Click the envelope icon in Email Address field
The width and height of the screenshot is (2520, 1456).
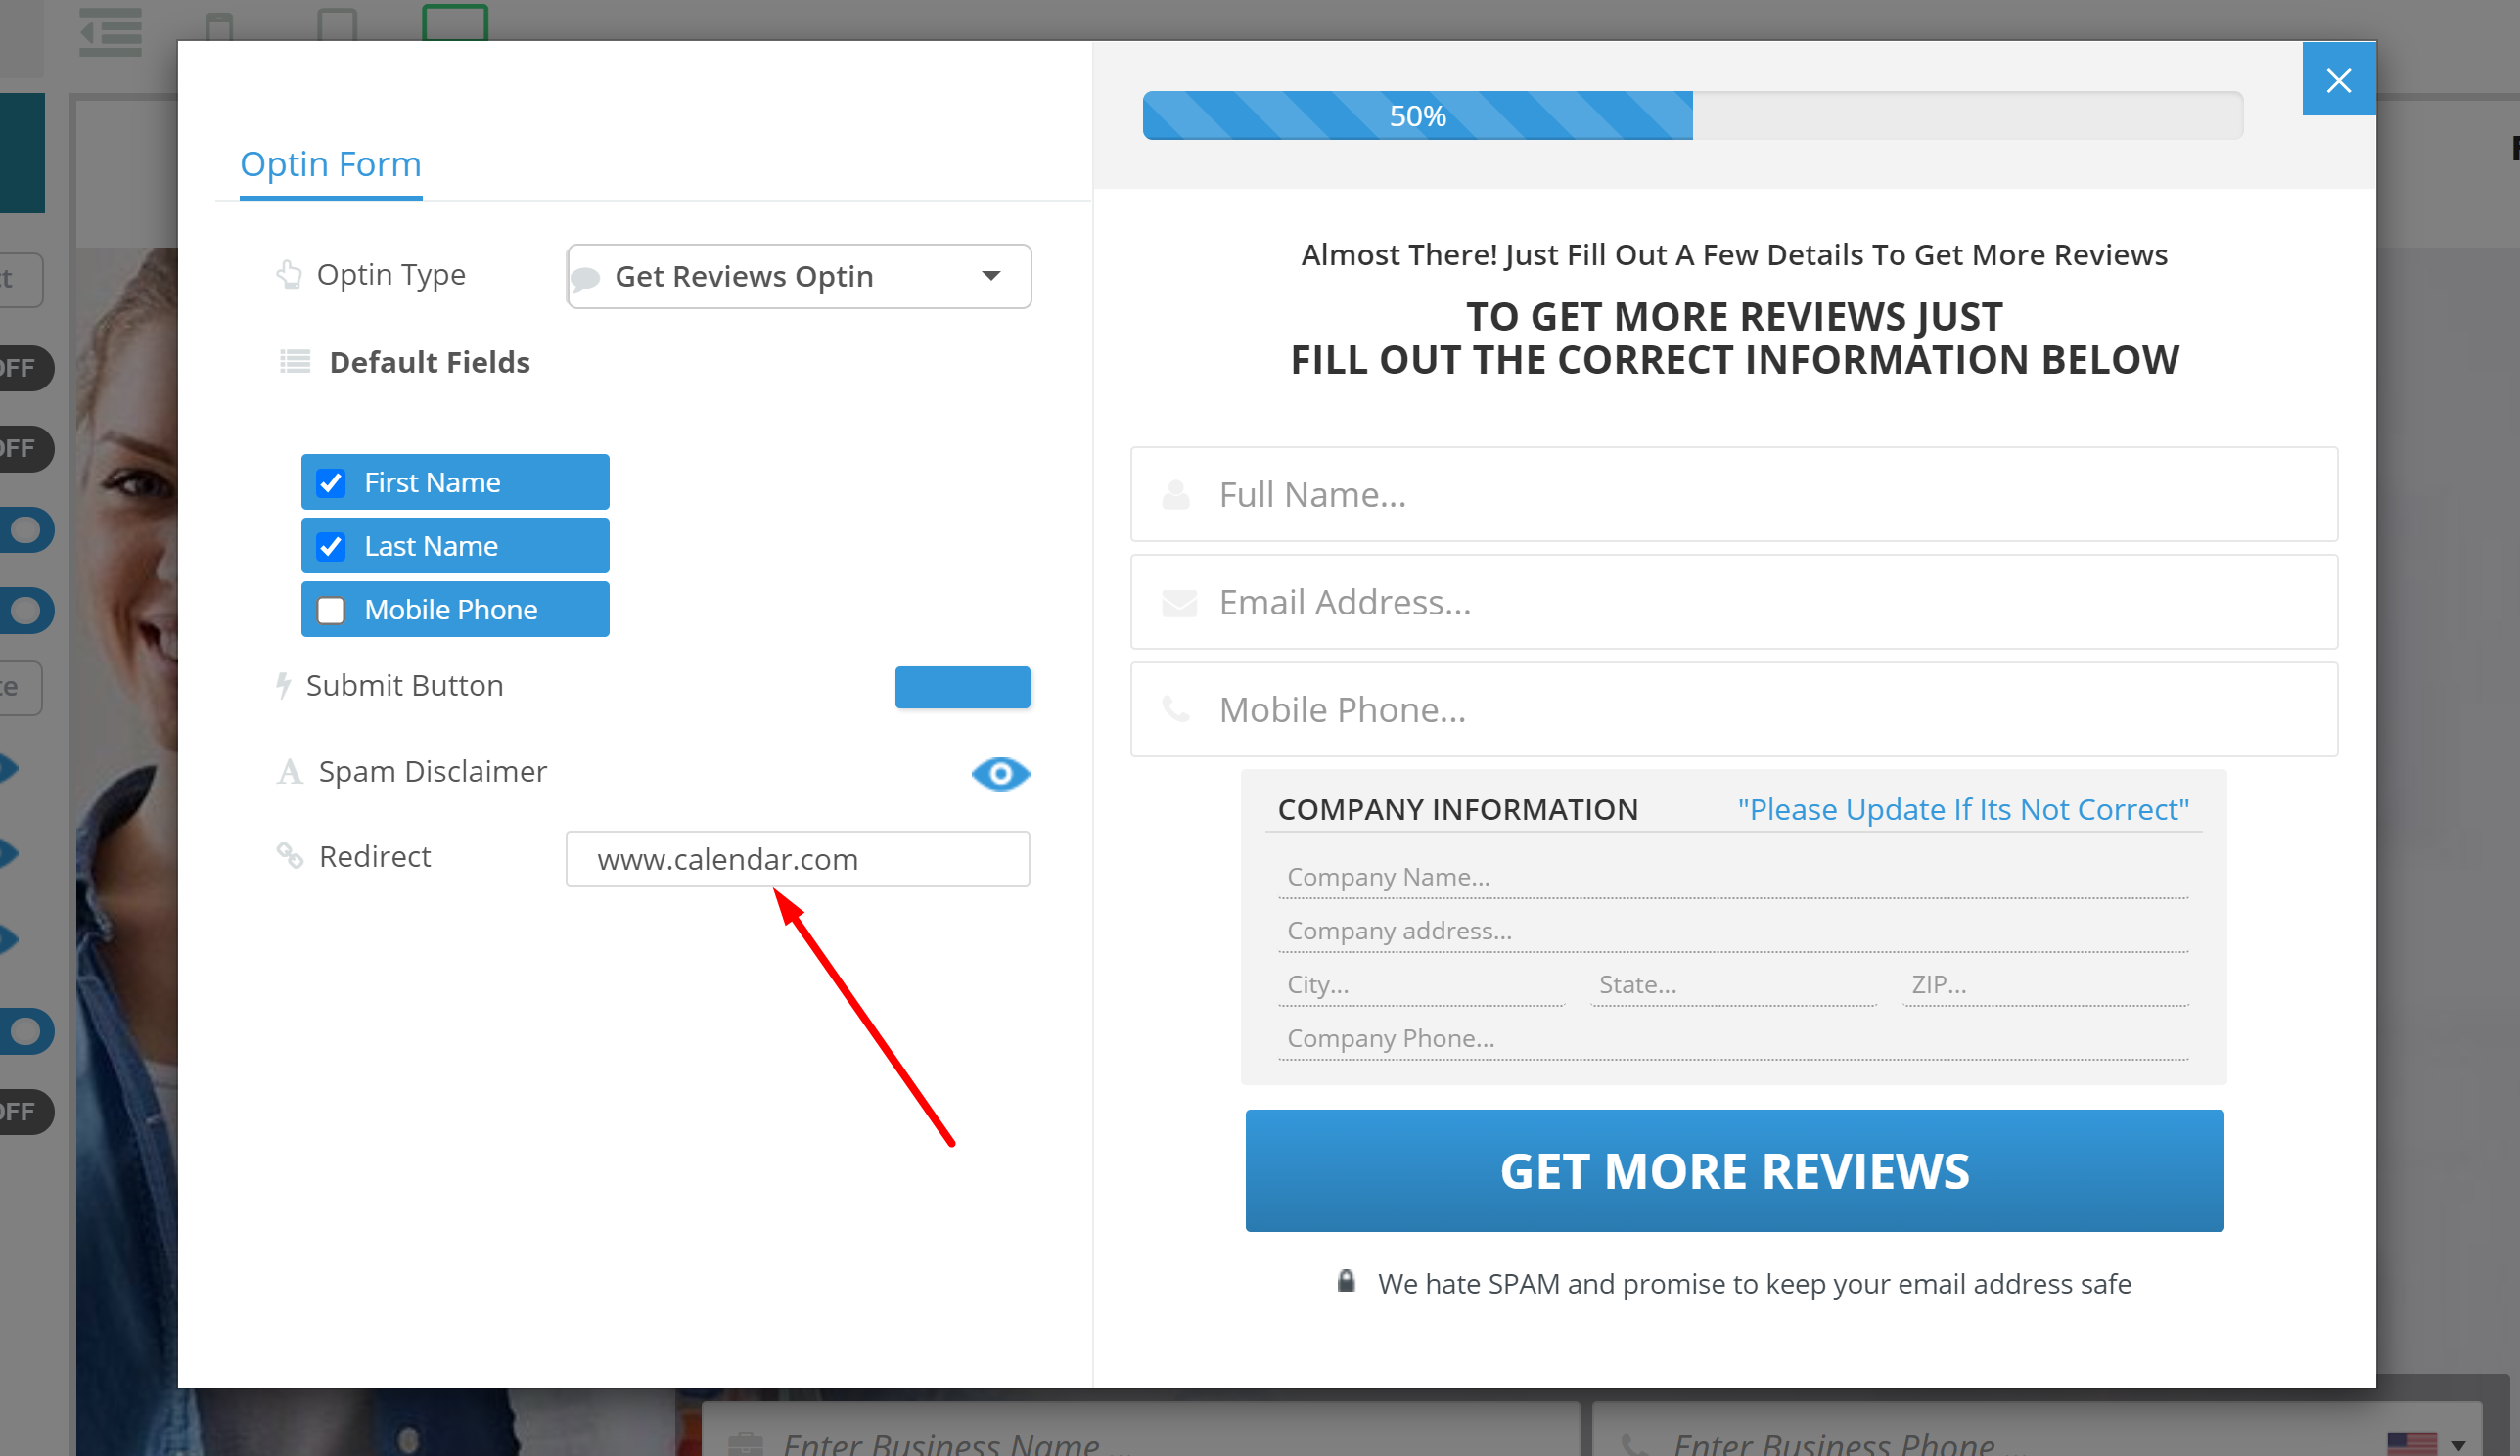click(x=1179, y=603)
